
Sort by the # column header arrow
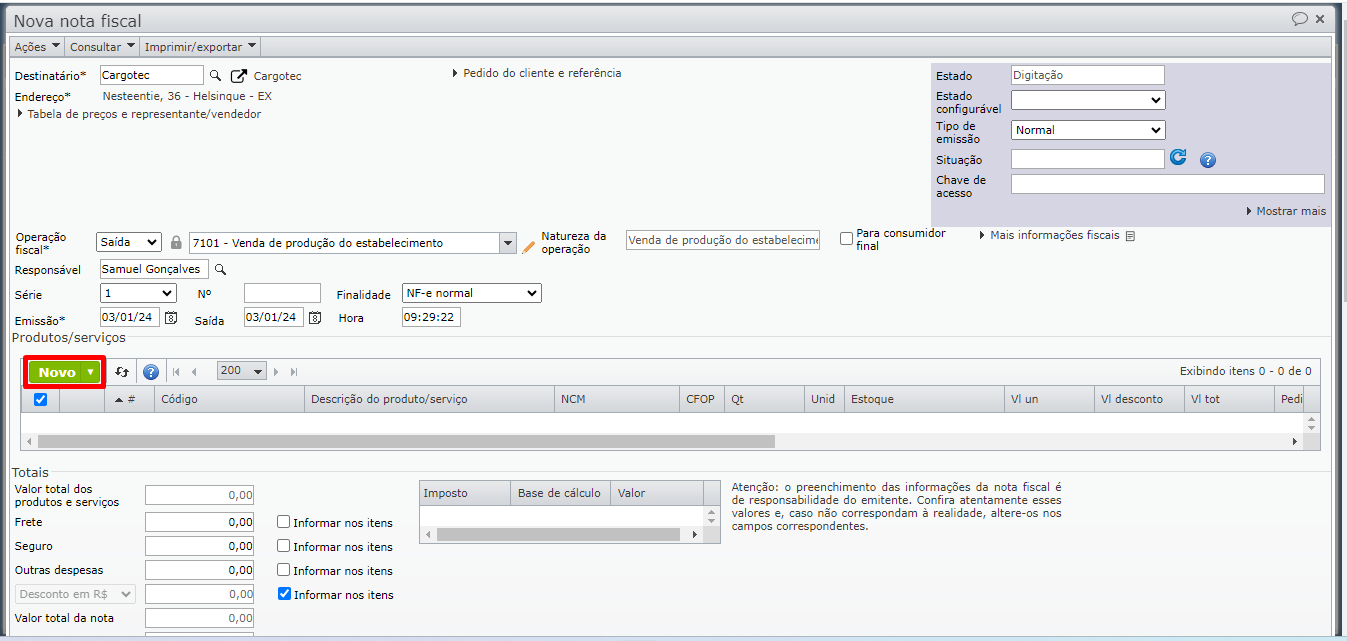click(x=120, y=399)
